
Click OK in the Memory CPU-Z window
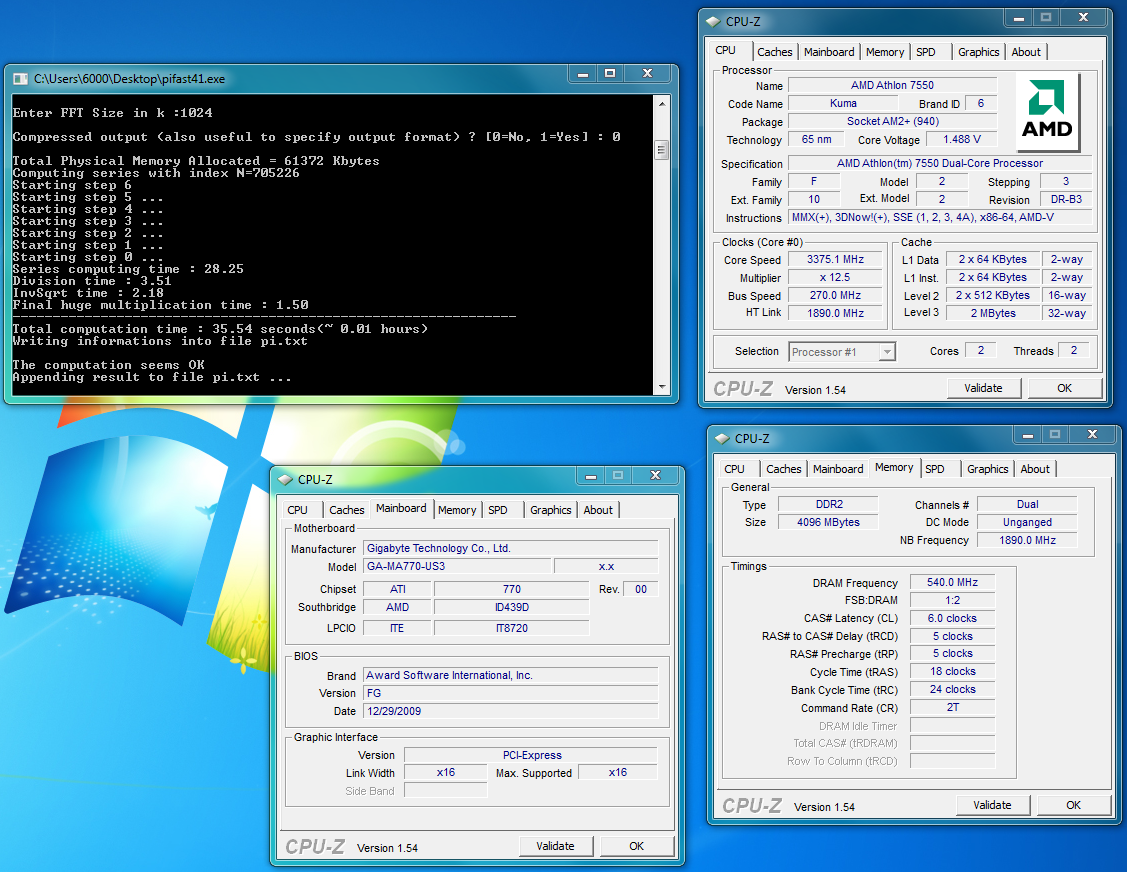pyautogui.click(x=1073, y=805)
